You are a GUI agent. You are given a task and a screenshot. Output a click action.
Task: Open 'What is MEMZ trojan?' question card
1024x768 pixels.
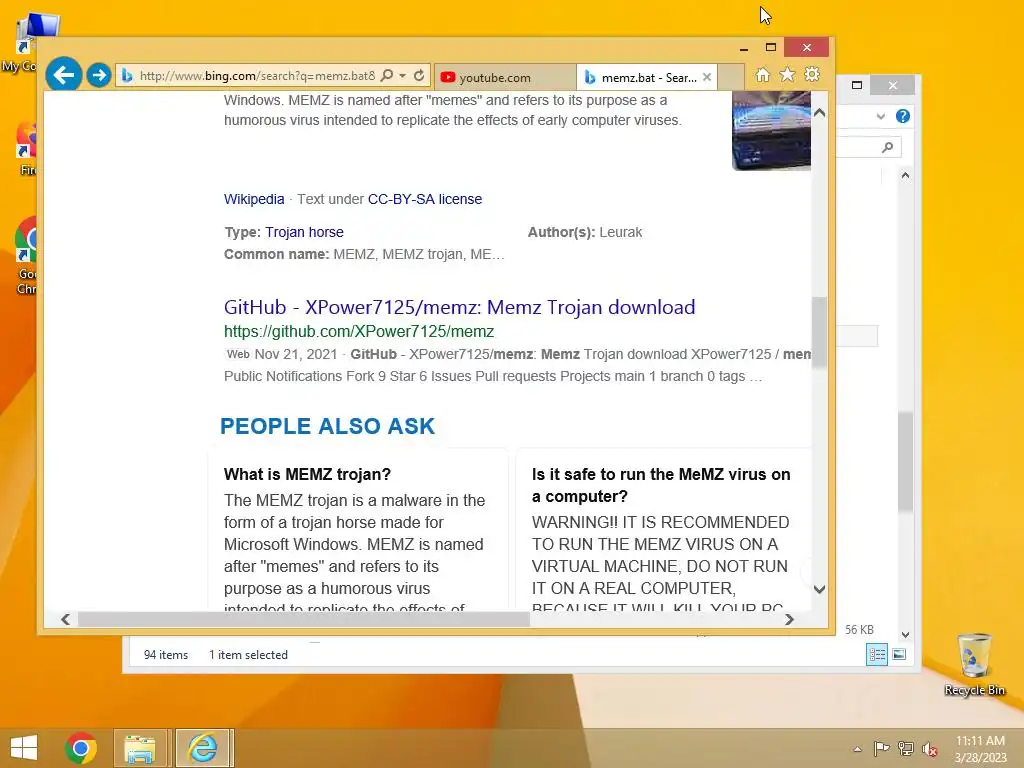click(x=307, y=474)
